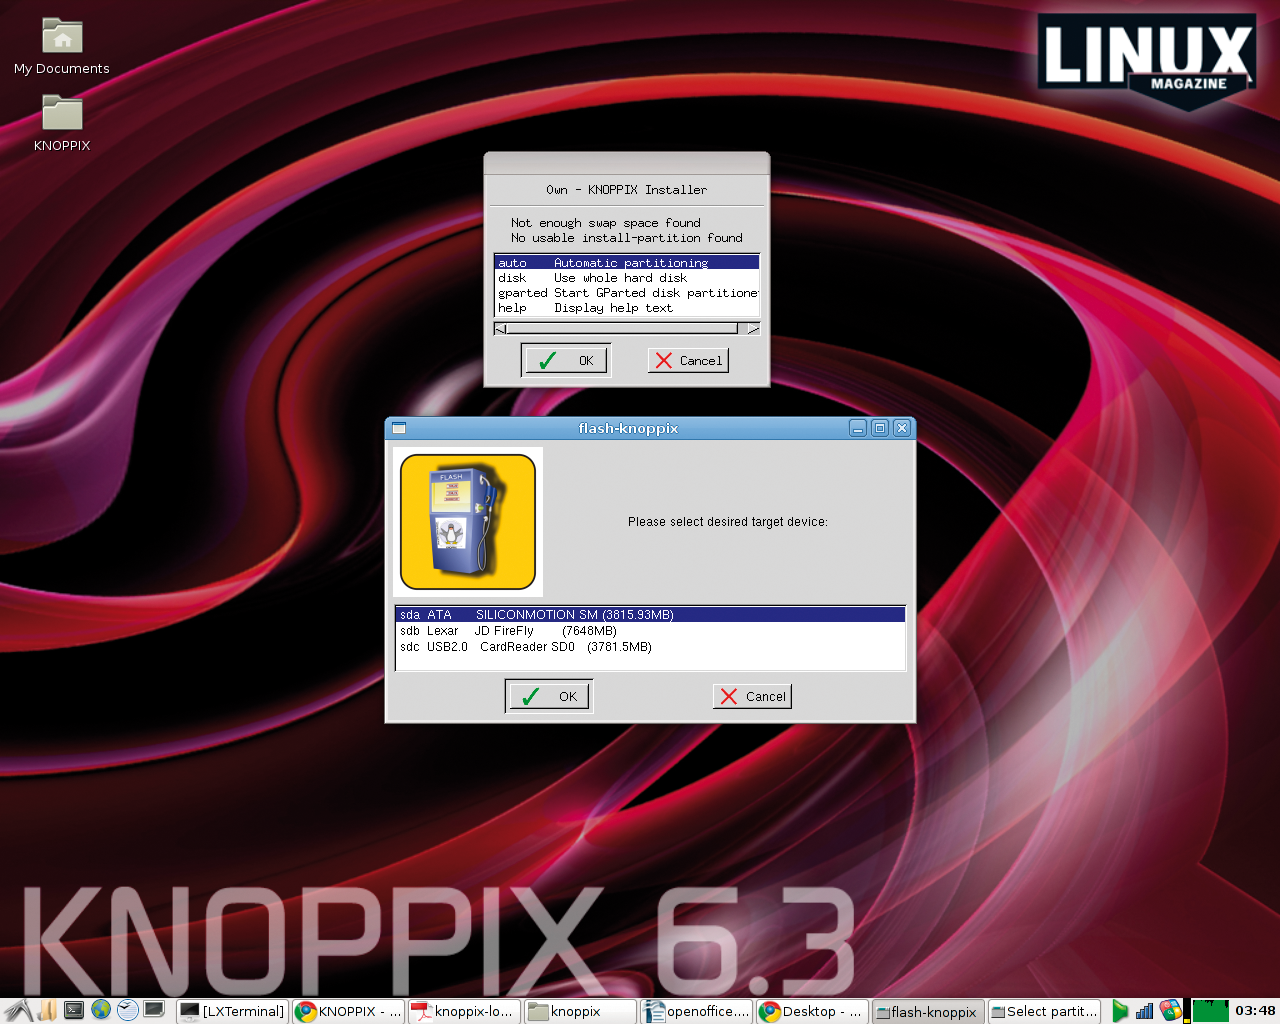Launch the PCManFM file manager icon in panel

47,1011
